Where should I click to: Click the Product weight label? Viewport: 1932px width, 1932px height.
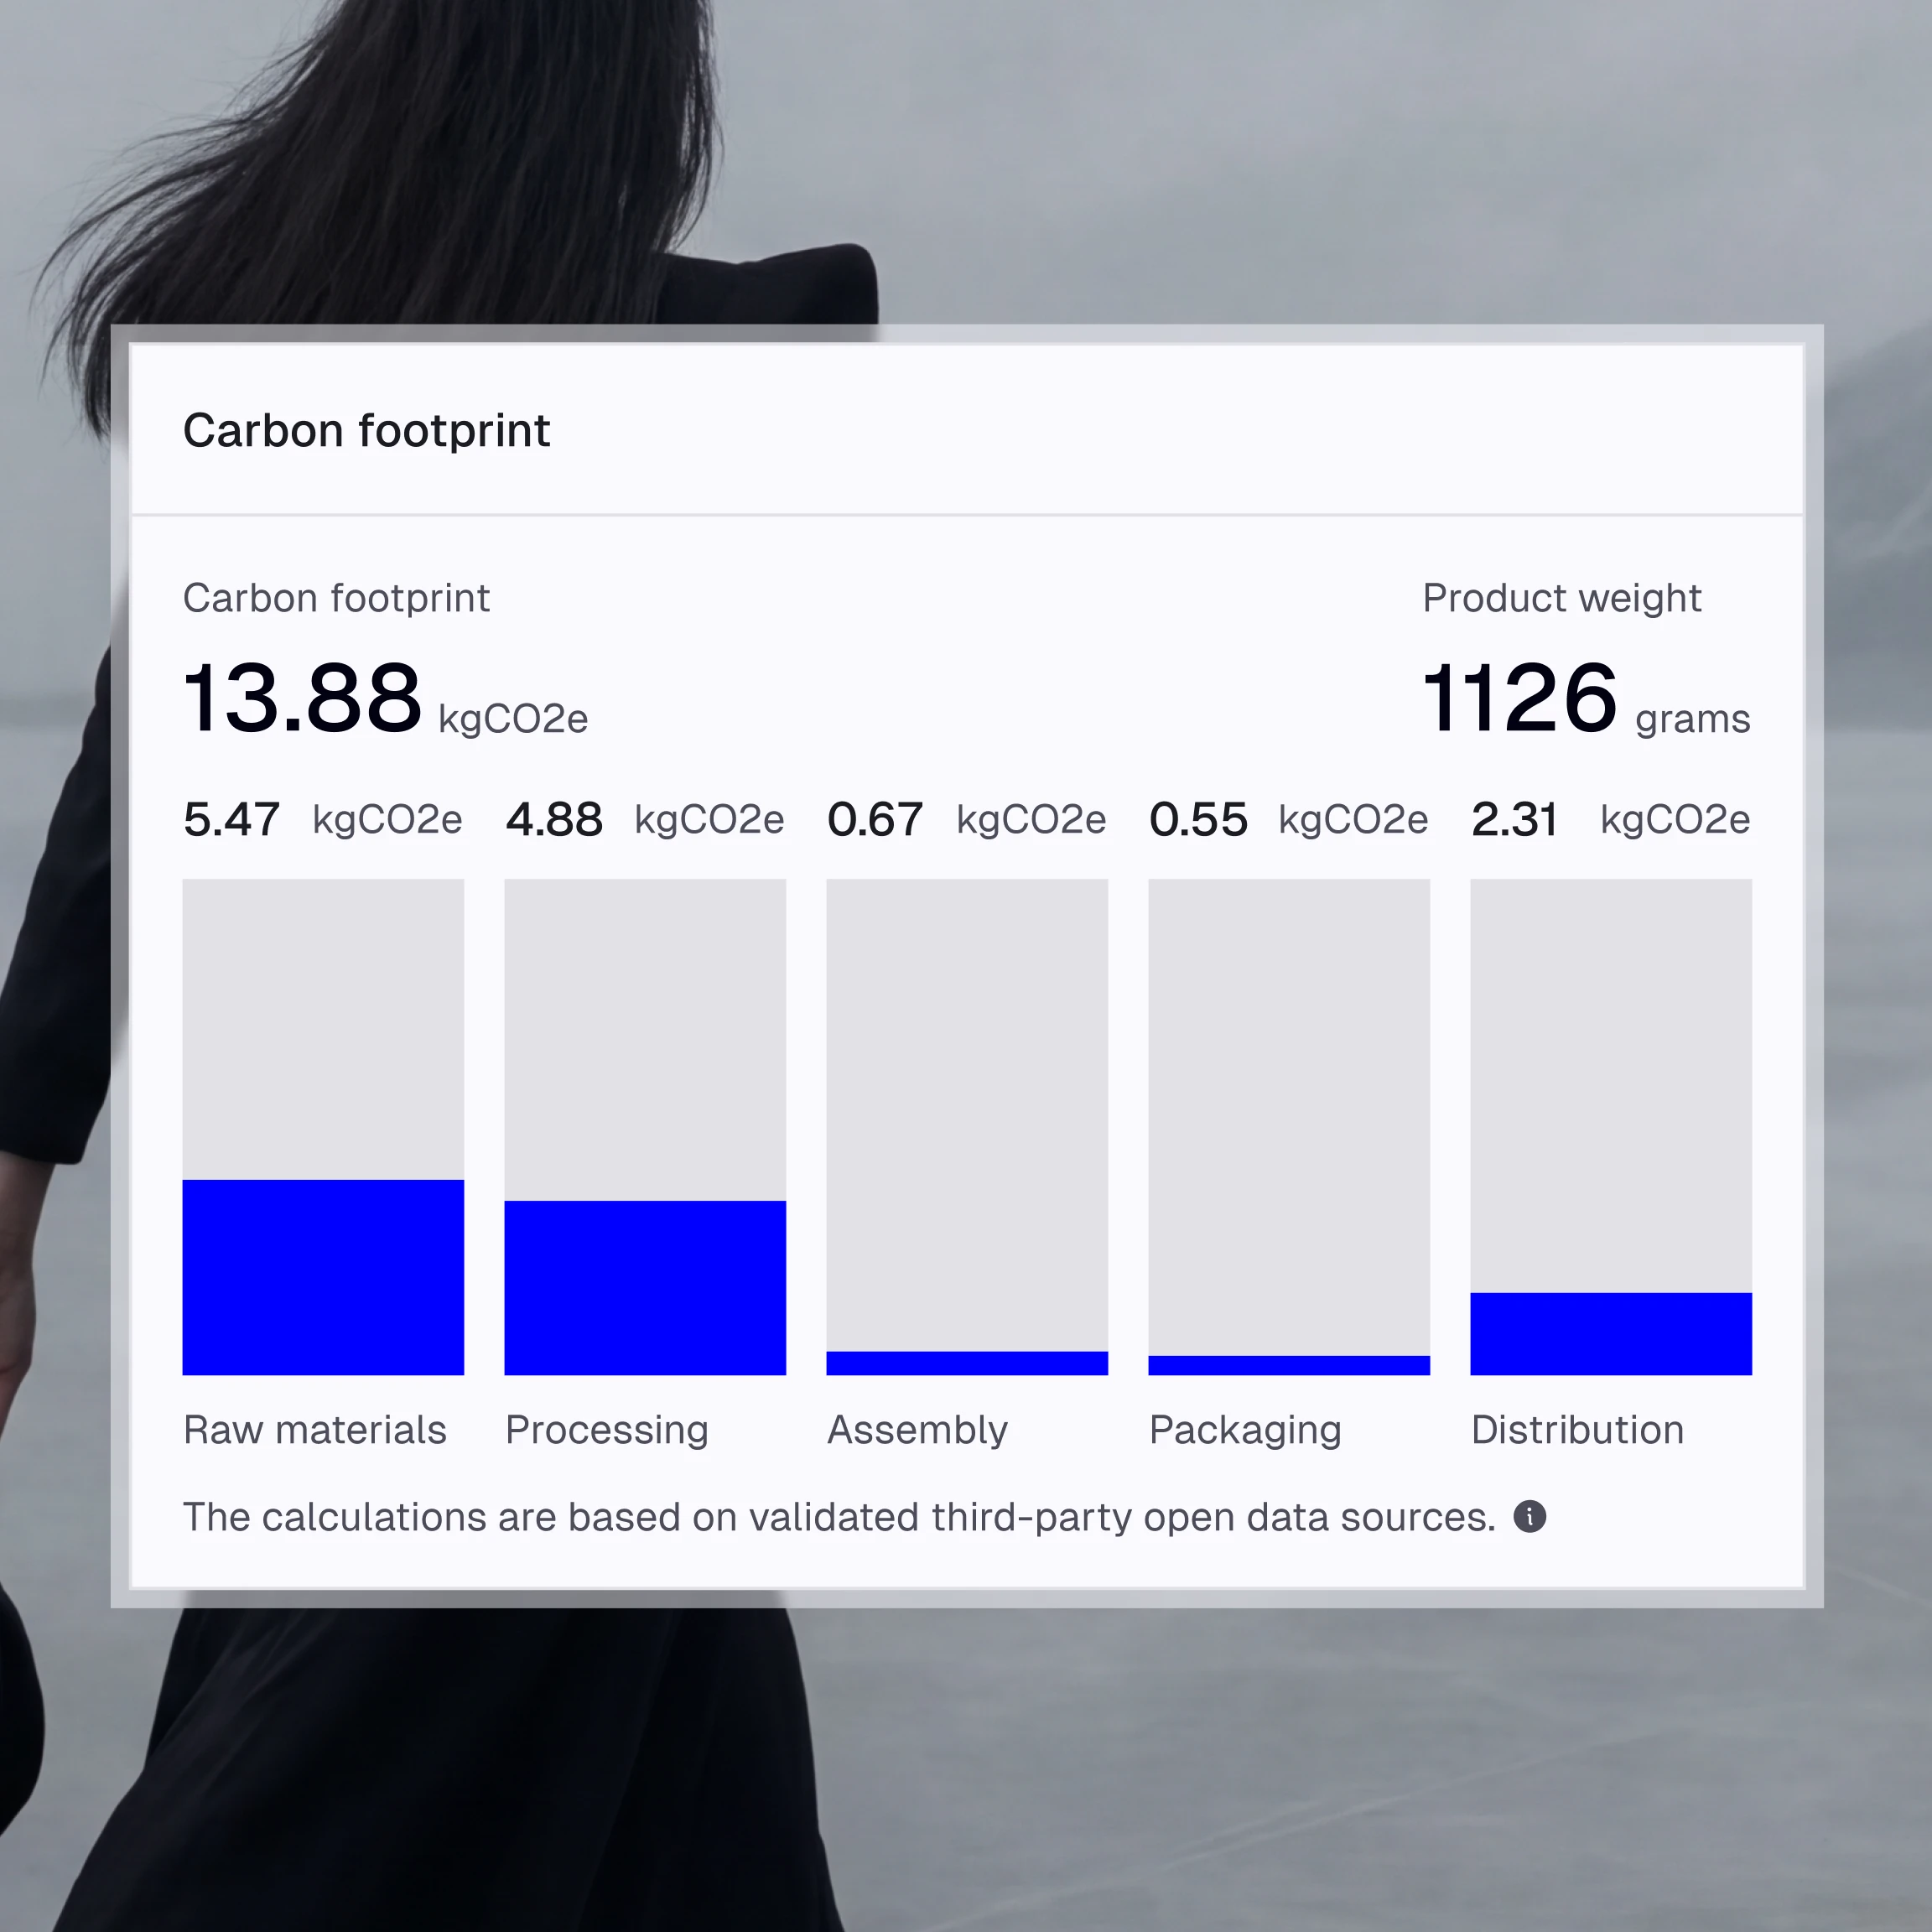click(x=1561, y=598)
